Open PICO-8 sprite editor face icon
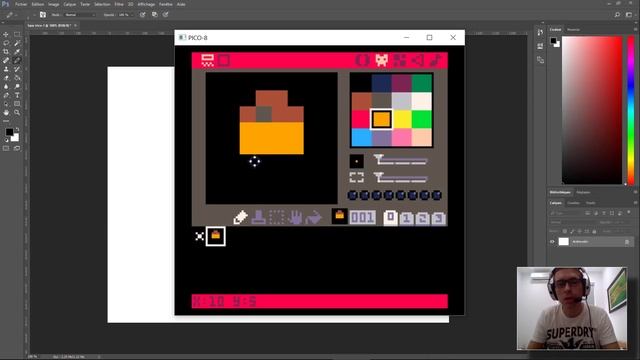Screen dimensions: 640x360 tap(382, 60)
